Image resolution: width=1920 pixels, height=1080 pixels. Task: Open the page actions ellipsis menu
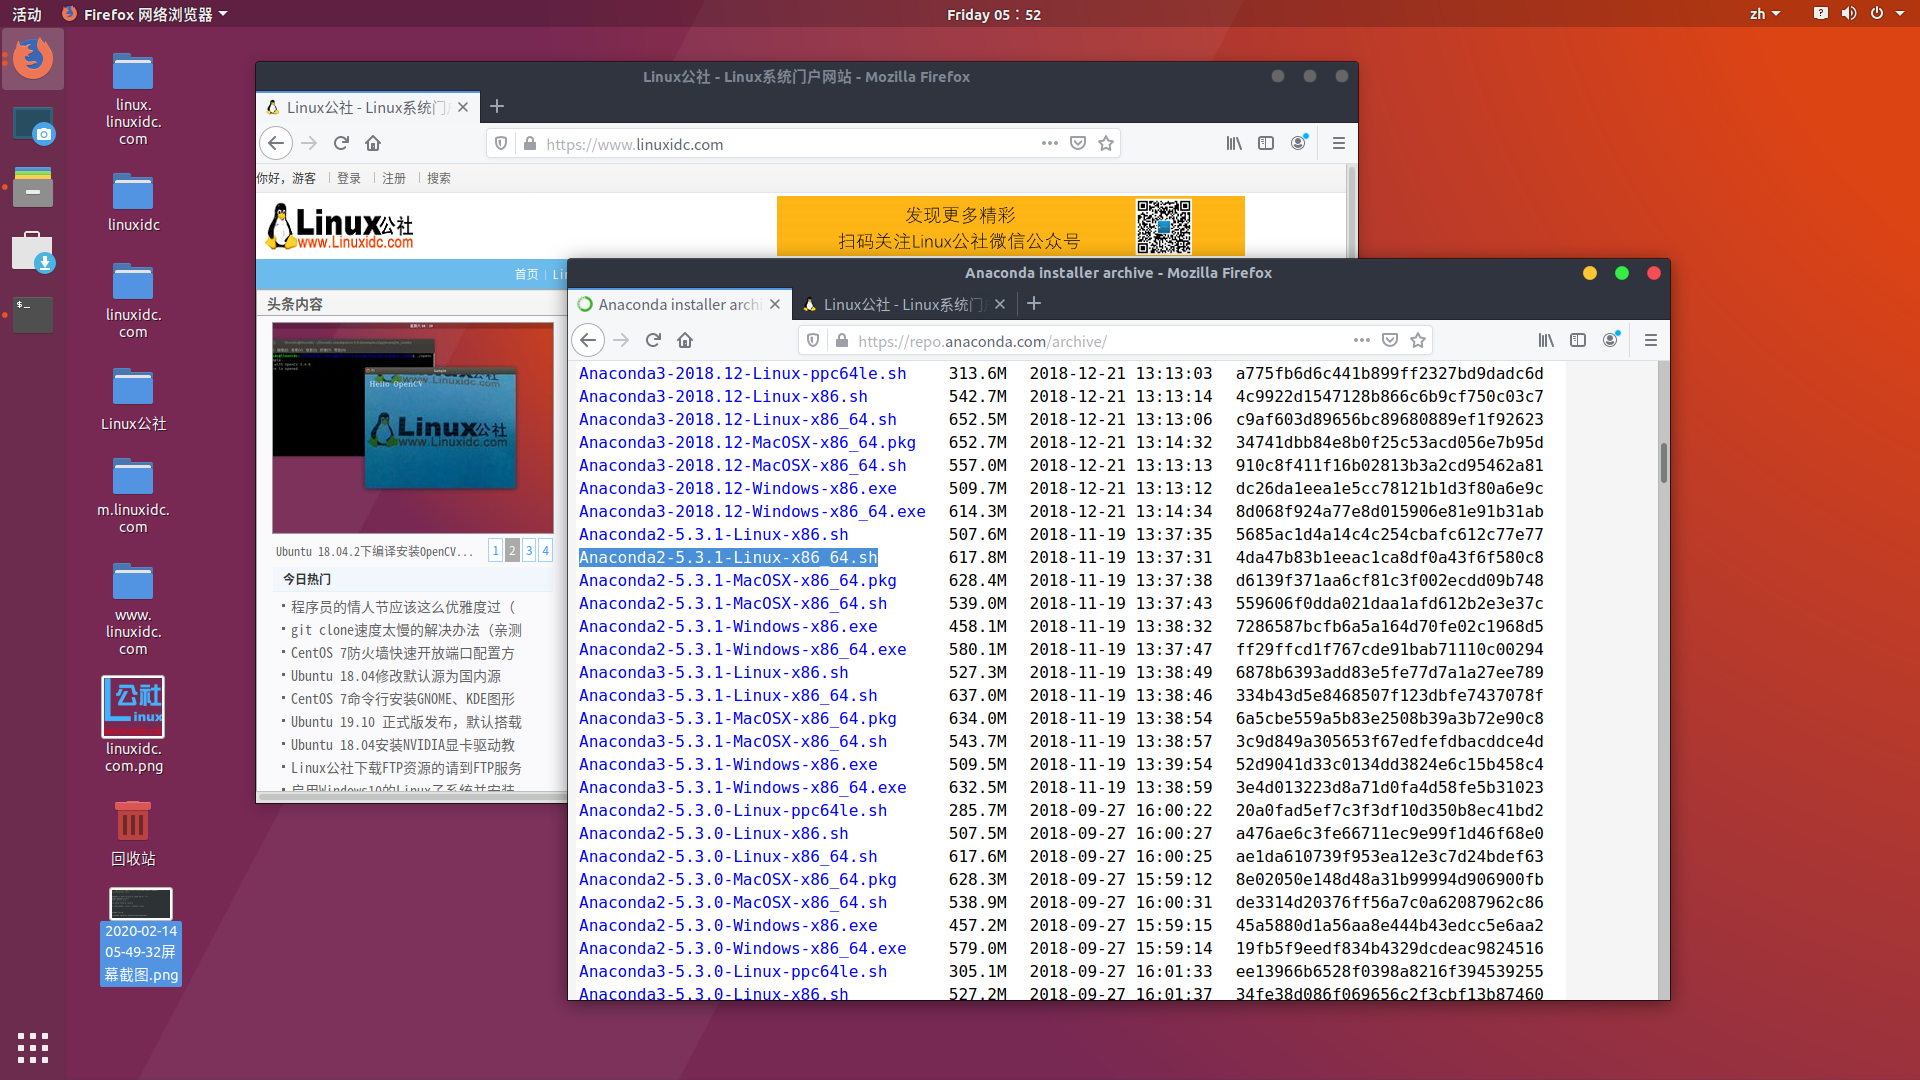click(1361, 340)
